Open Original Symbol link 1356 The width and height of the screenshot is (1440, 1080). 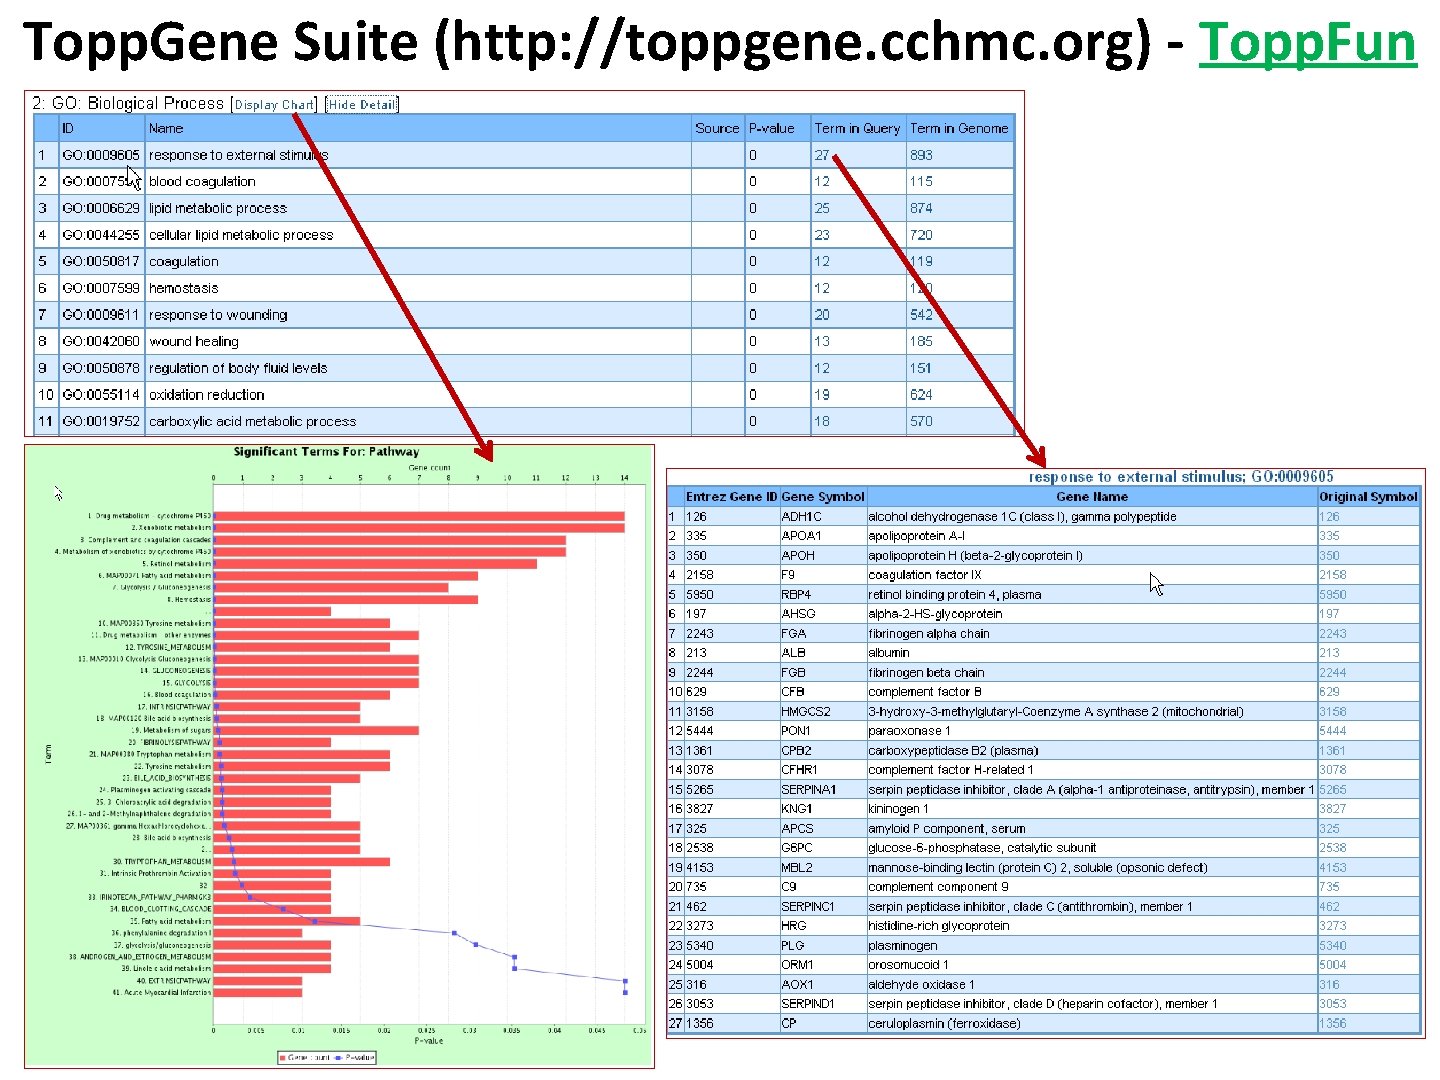tap(1333, 1023)
